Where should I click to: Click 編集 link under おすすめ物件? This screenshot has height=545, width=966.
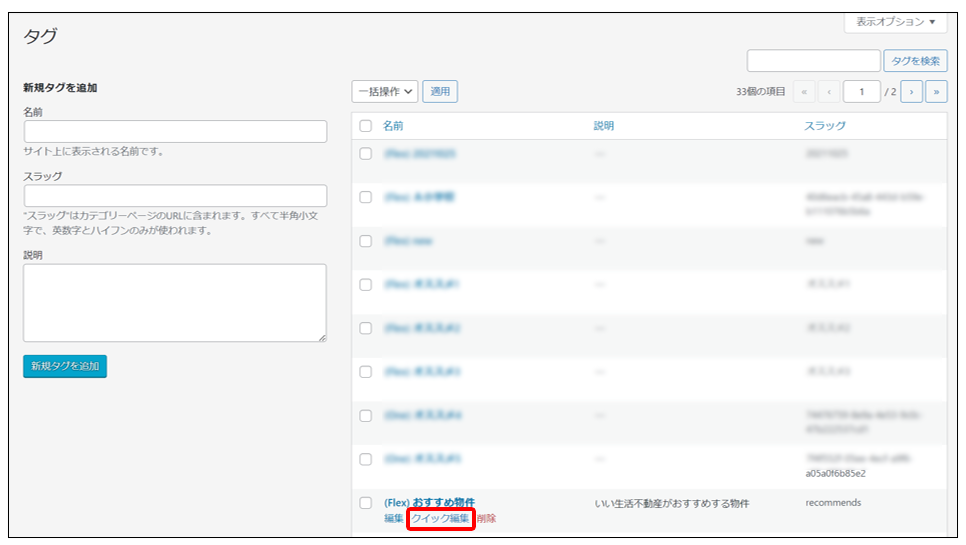click(x=394, y=519)
